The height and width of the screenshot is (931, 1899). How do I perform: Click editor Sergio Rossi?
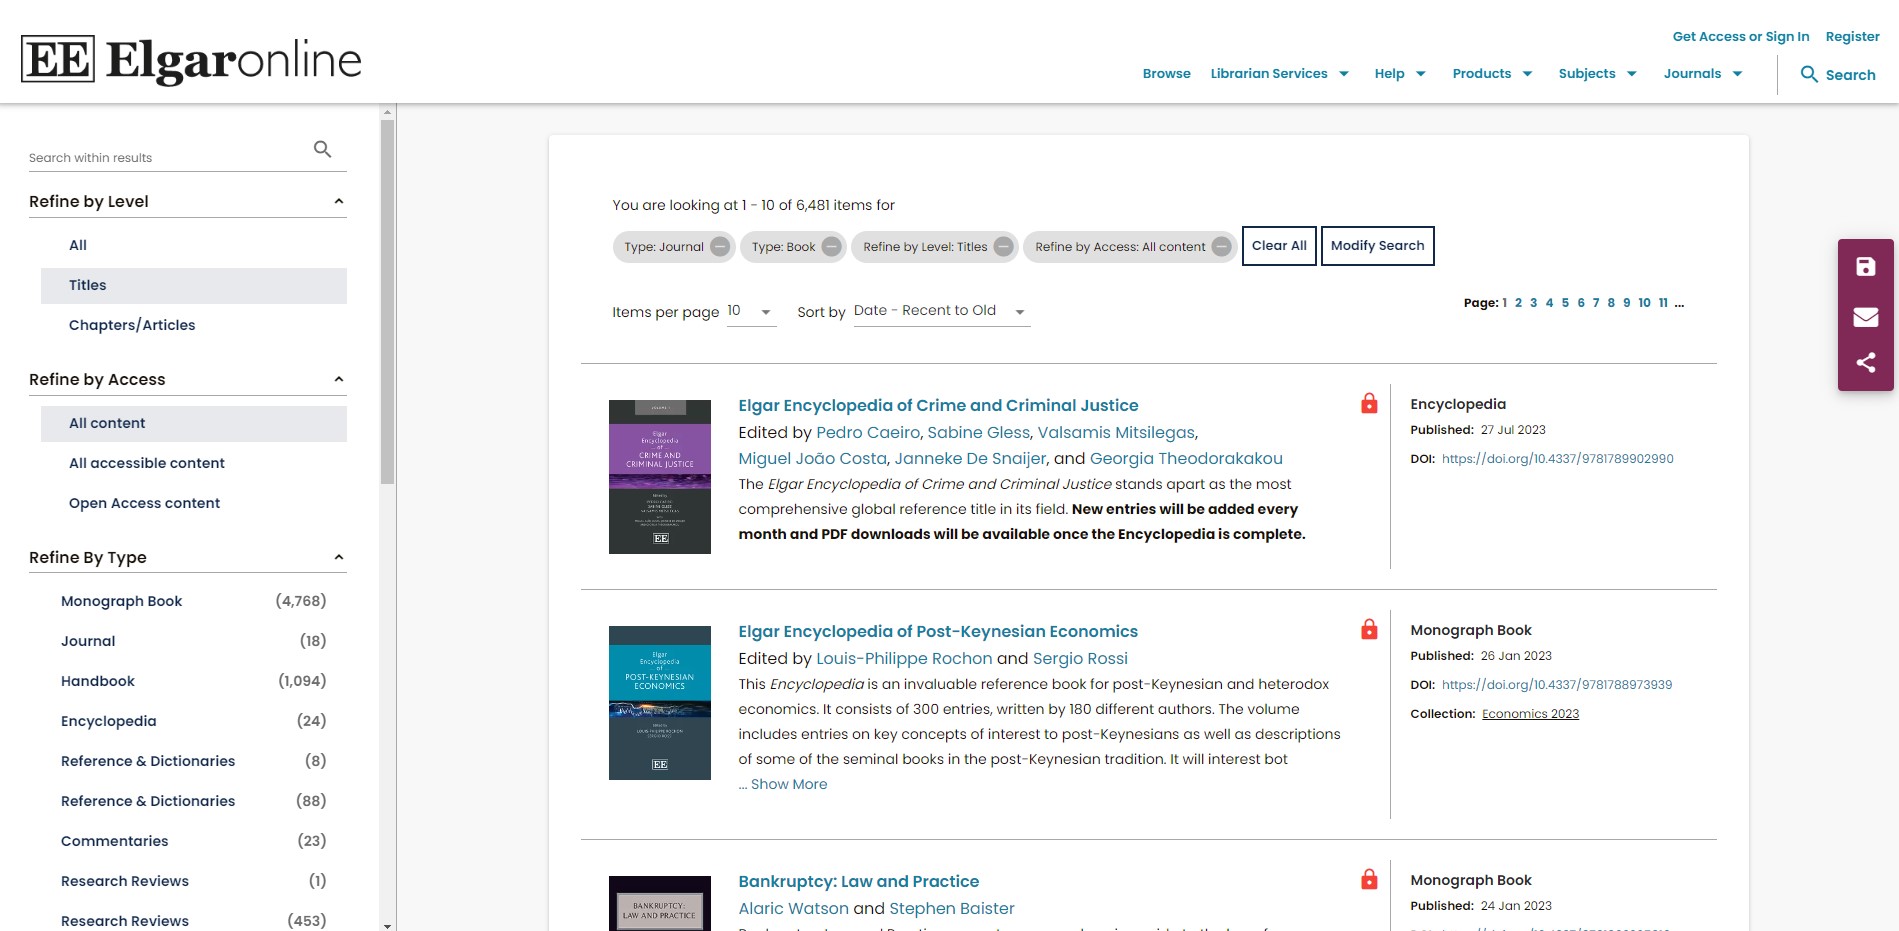pyautogui.click(x=1080, y=658)
